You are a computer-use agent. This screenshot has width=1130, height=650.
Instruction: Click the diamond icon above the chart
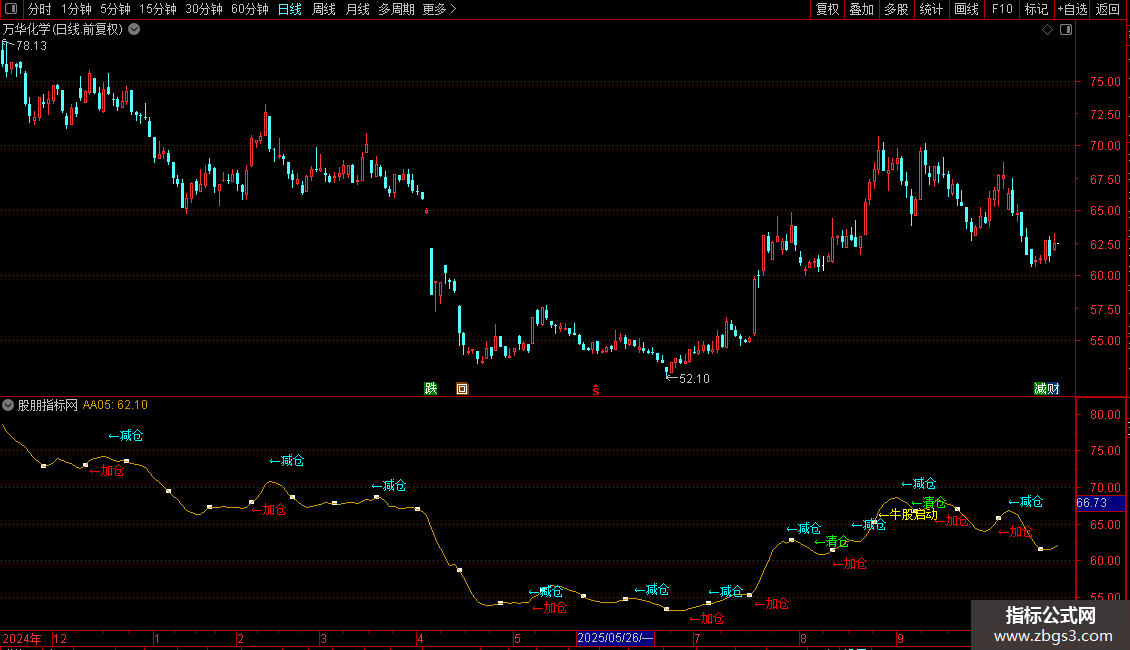[1048, 30]
